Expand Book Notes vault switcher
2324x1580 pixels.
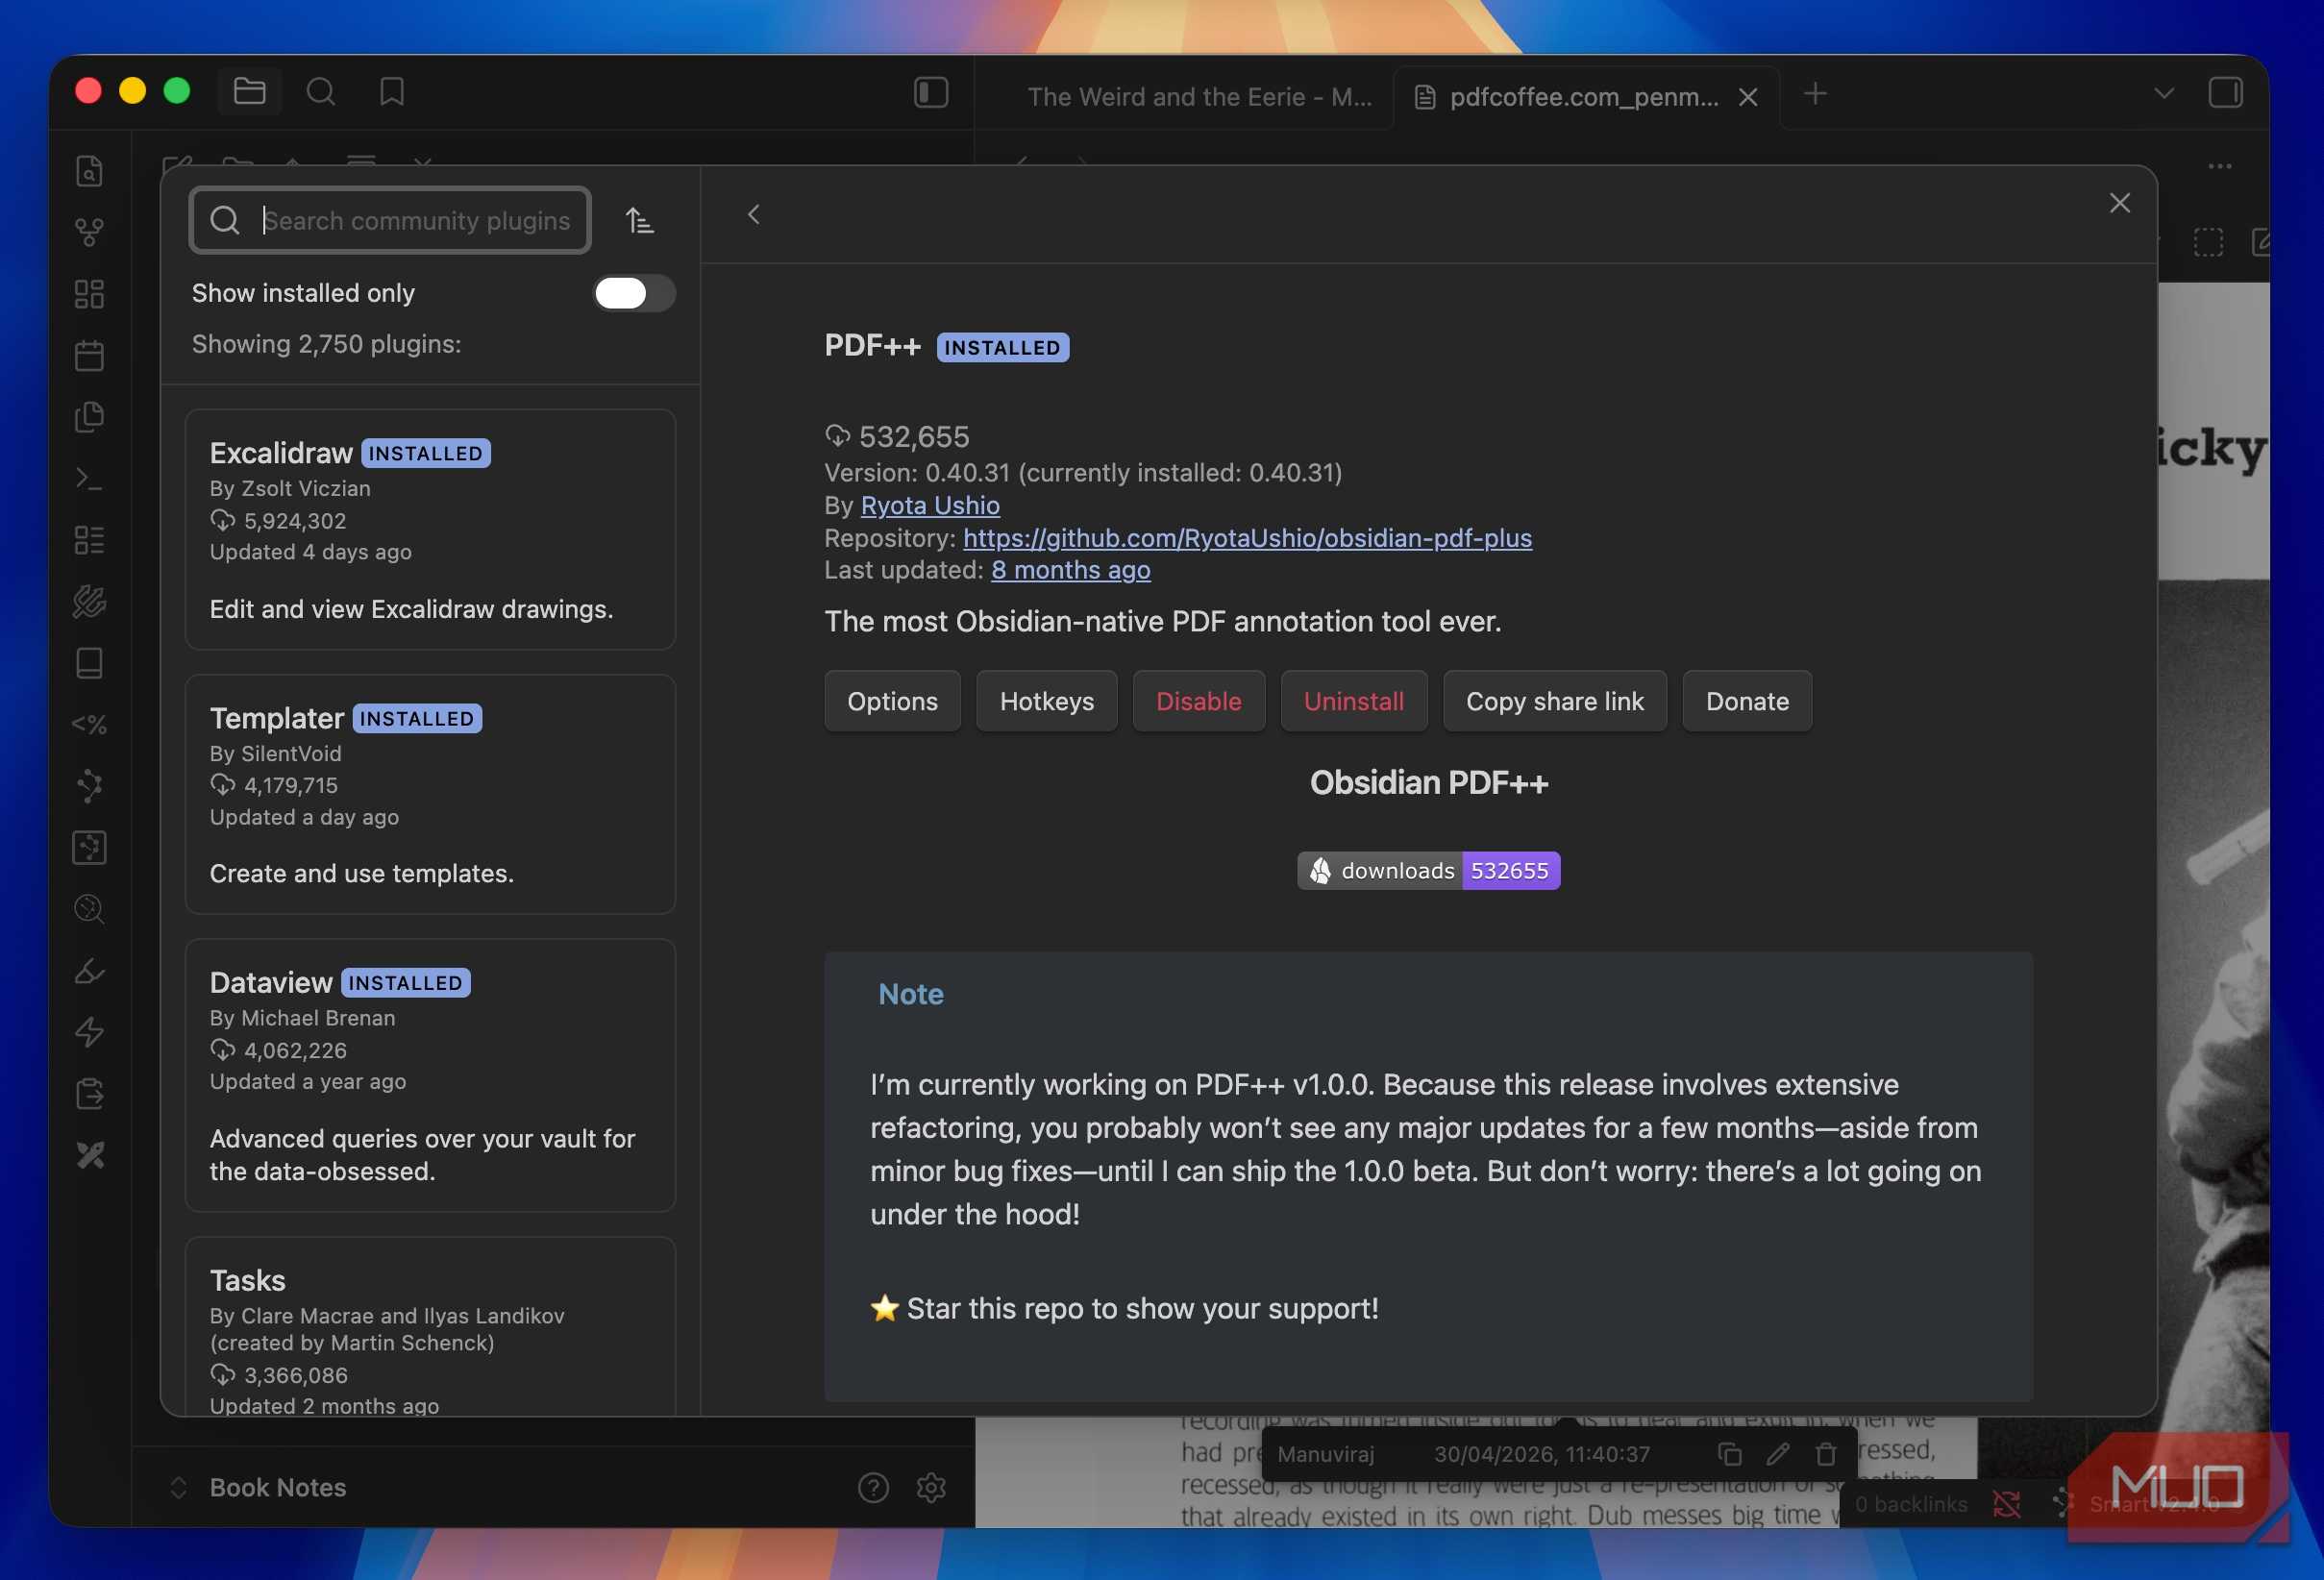(178, 1488)
